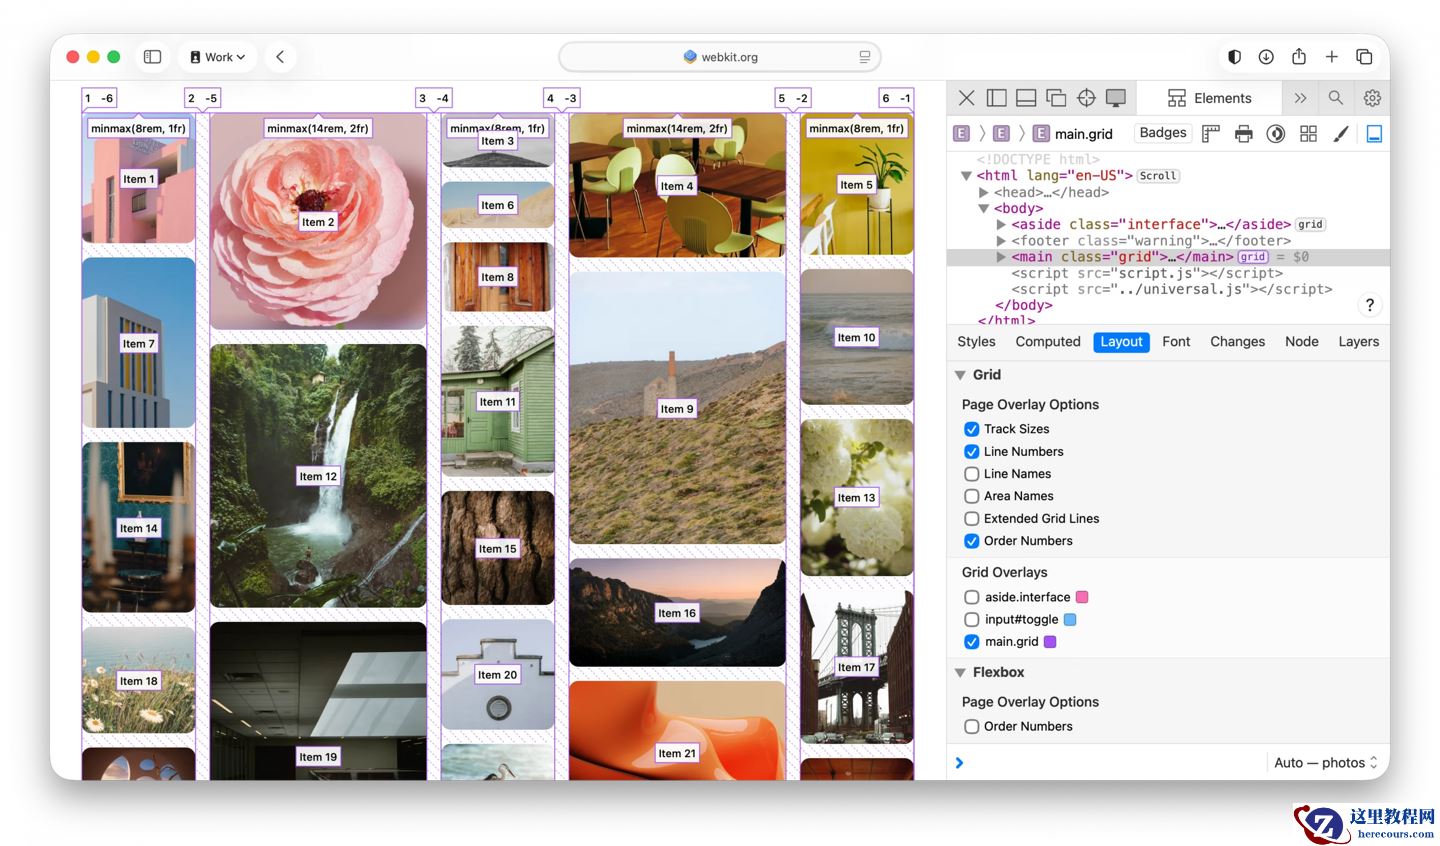Click the inspector search magnifier icon
The height and width of the screenshot is (846, 1440).
[1335, 98]
